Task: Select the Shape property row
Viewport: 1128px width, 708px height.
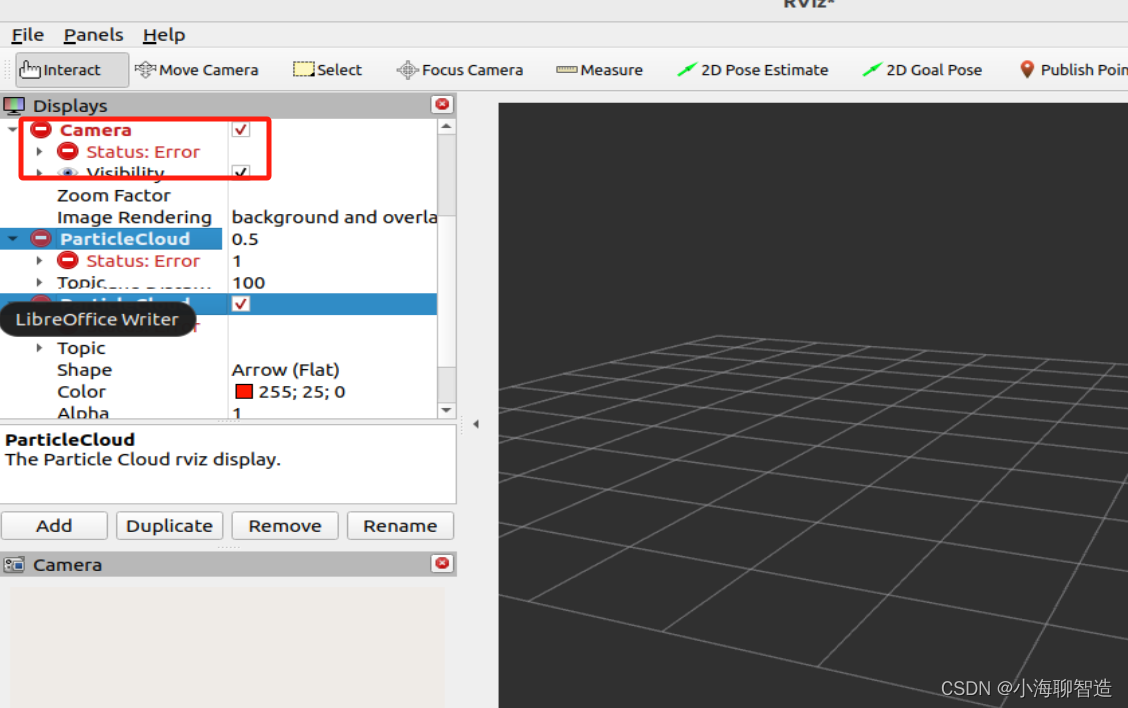Action: pos(84,370)
